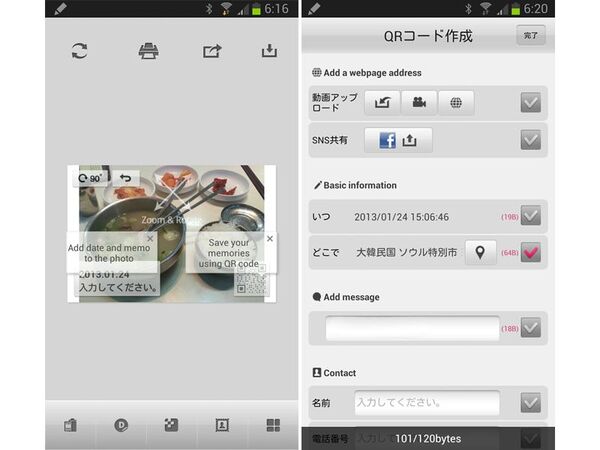
Task: Tap the 'Contact' heading
Action: tap(340, 373)
